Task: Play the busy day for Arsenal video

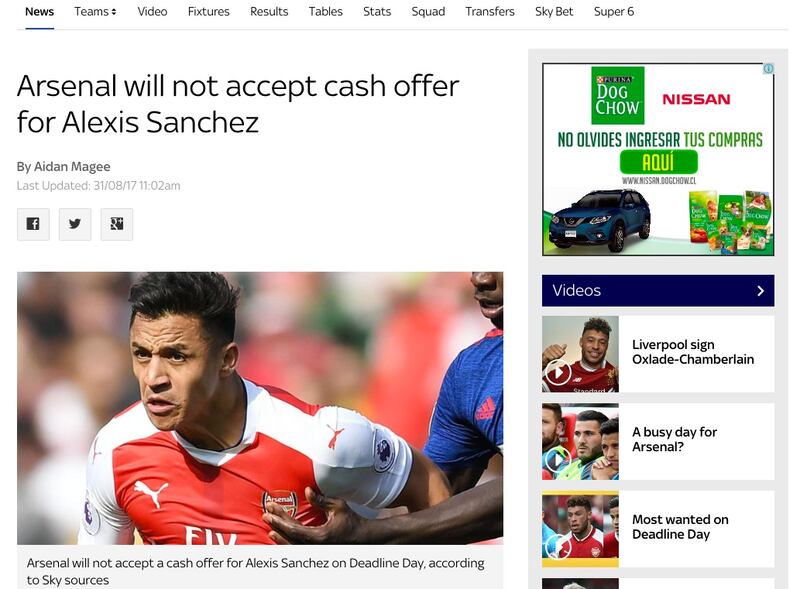Action: coord(558,460)
